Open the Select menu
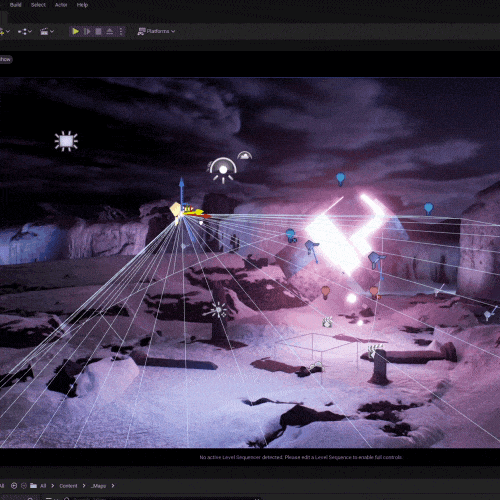 [x=38, y=5]
